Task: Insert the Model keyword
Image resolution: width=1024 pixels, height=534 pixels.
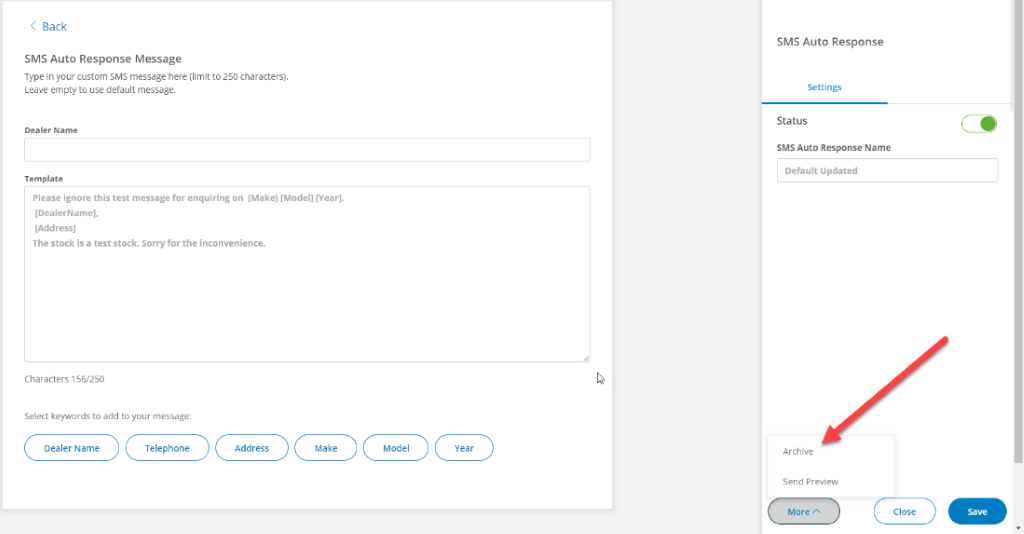Action: pyautogui.click(x=395, y=448)
